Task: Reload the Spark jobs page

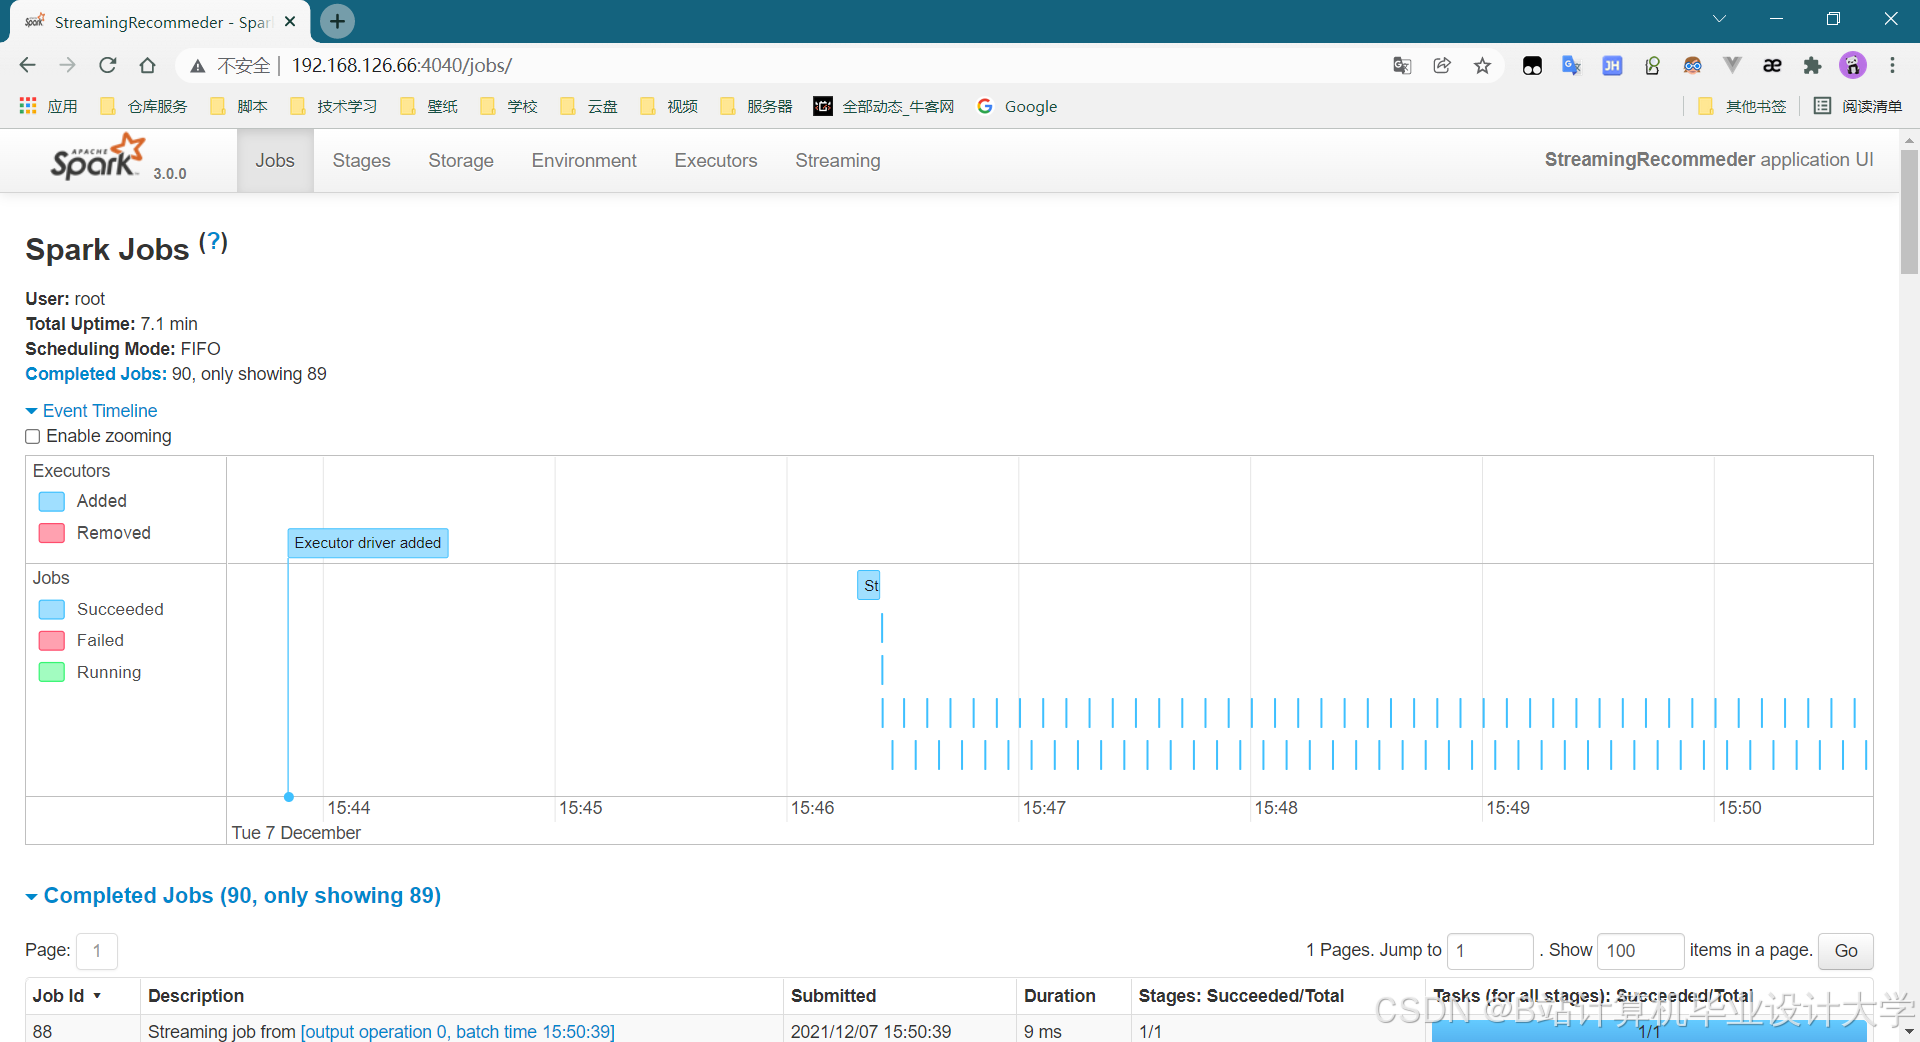Action: pos(107,65)
